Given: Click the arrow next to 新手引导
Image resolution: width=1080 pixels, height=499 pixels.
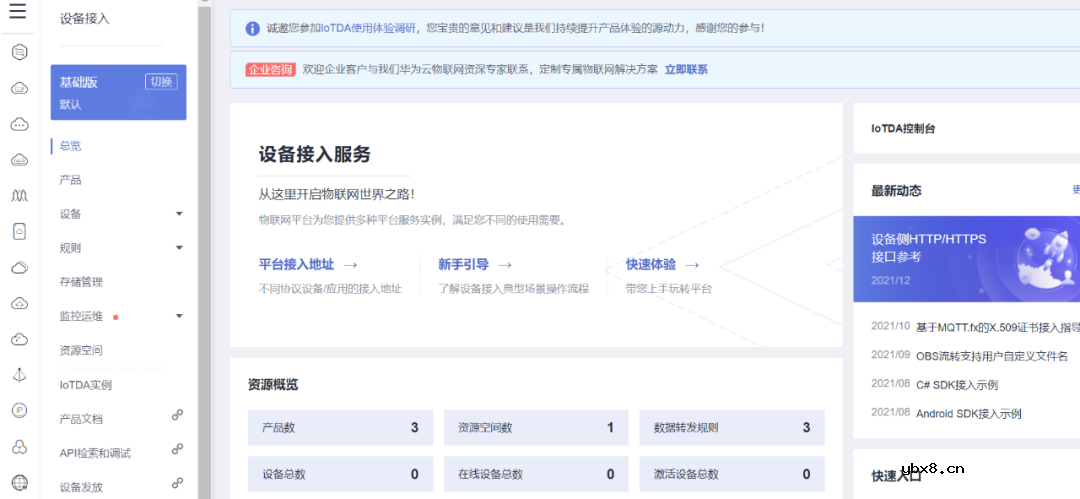Looking at the screenshot, I should 505,265.
